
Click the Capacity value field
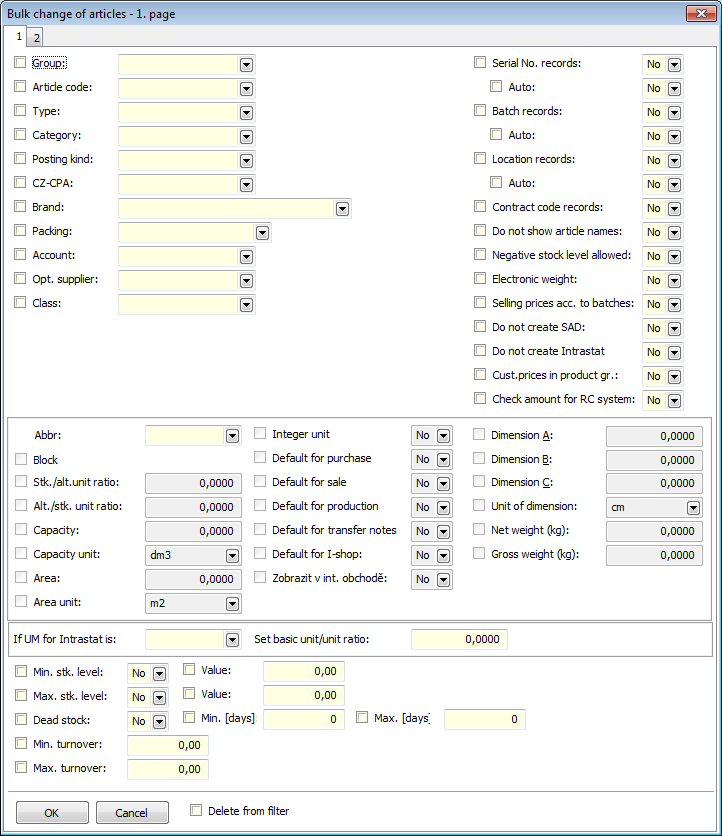(x=193, y=531)
